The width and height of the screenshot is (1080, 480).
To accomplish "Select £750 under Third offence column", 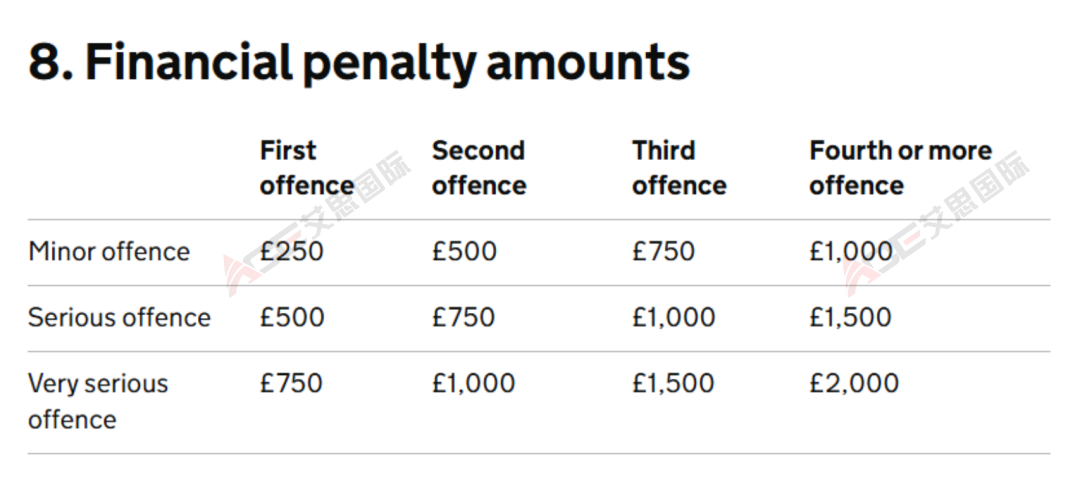I will (663, 251).
